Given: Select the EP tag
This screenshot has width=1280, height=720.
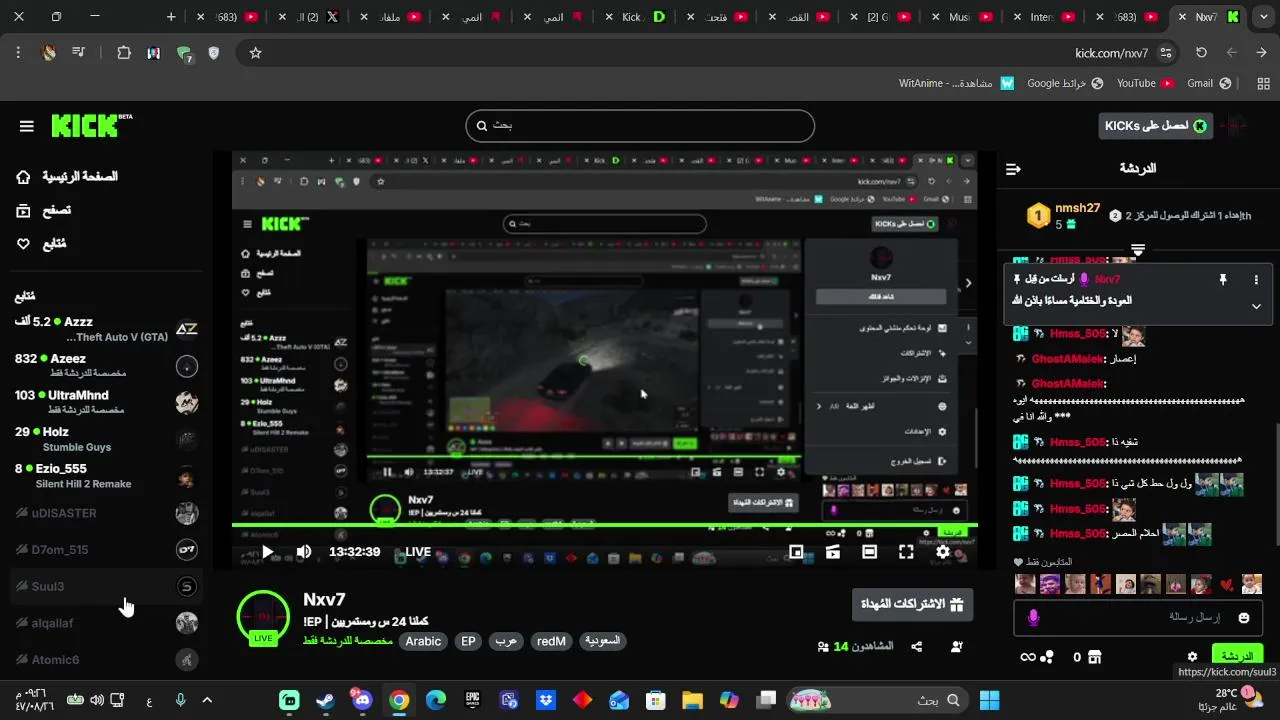Looking at the screenshot, I should 468,641.
